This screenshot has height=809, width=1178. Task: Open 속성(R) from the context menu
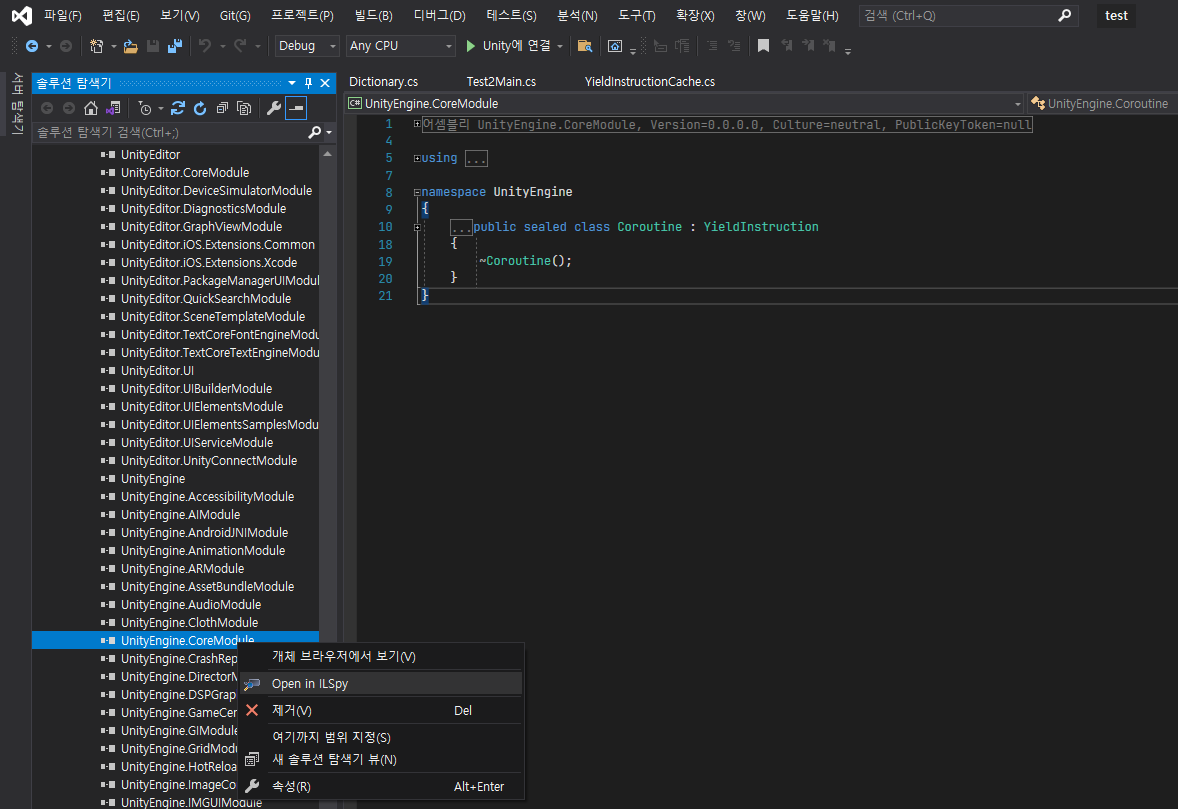pos(381,786)
